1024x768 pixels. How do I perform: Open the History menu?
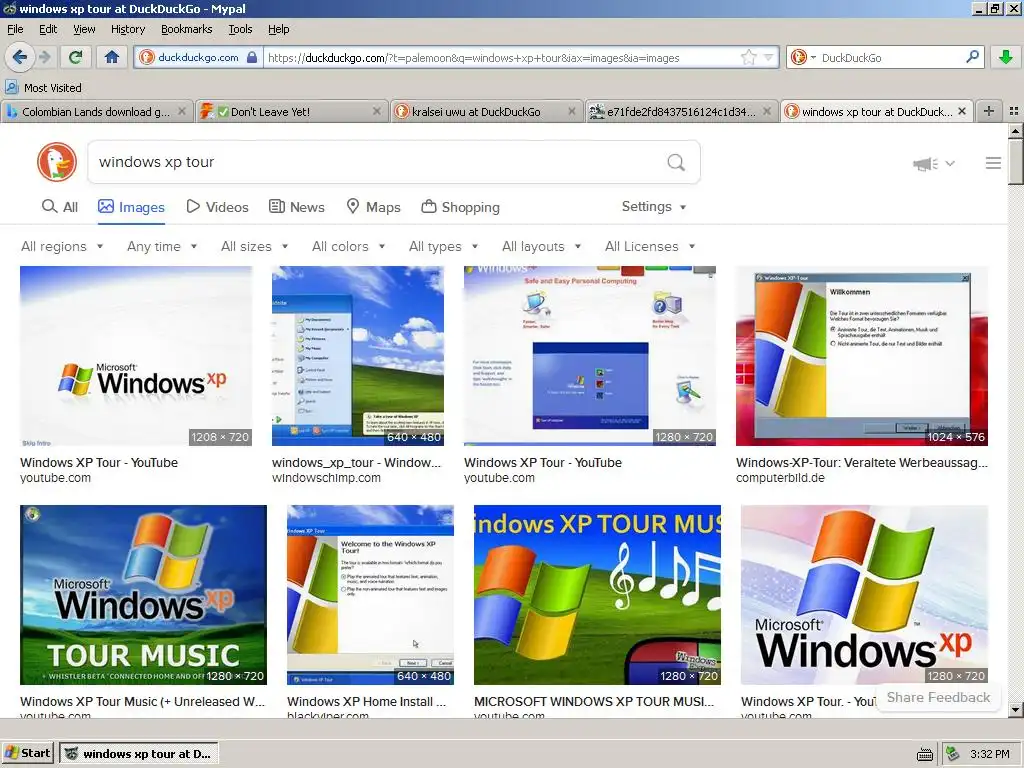(x=127, y=29)
